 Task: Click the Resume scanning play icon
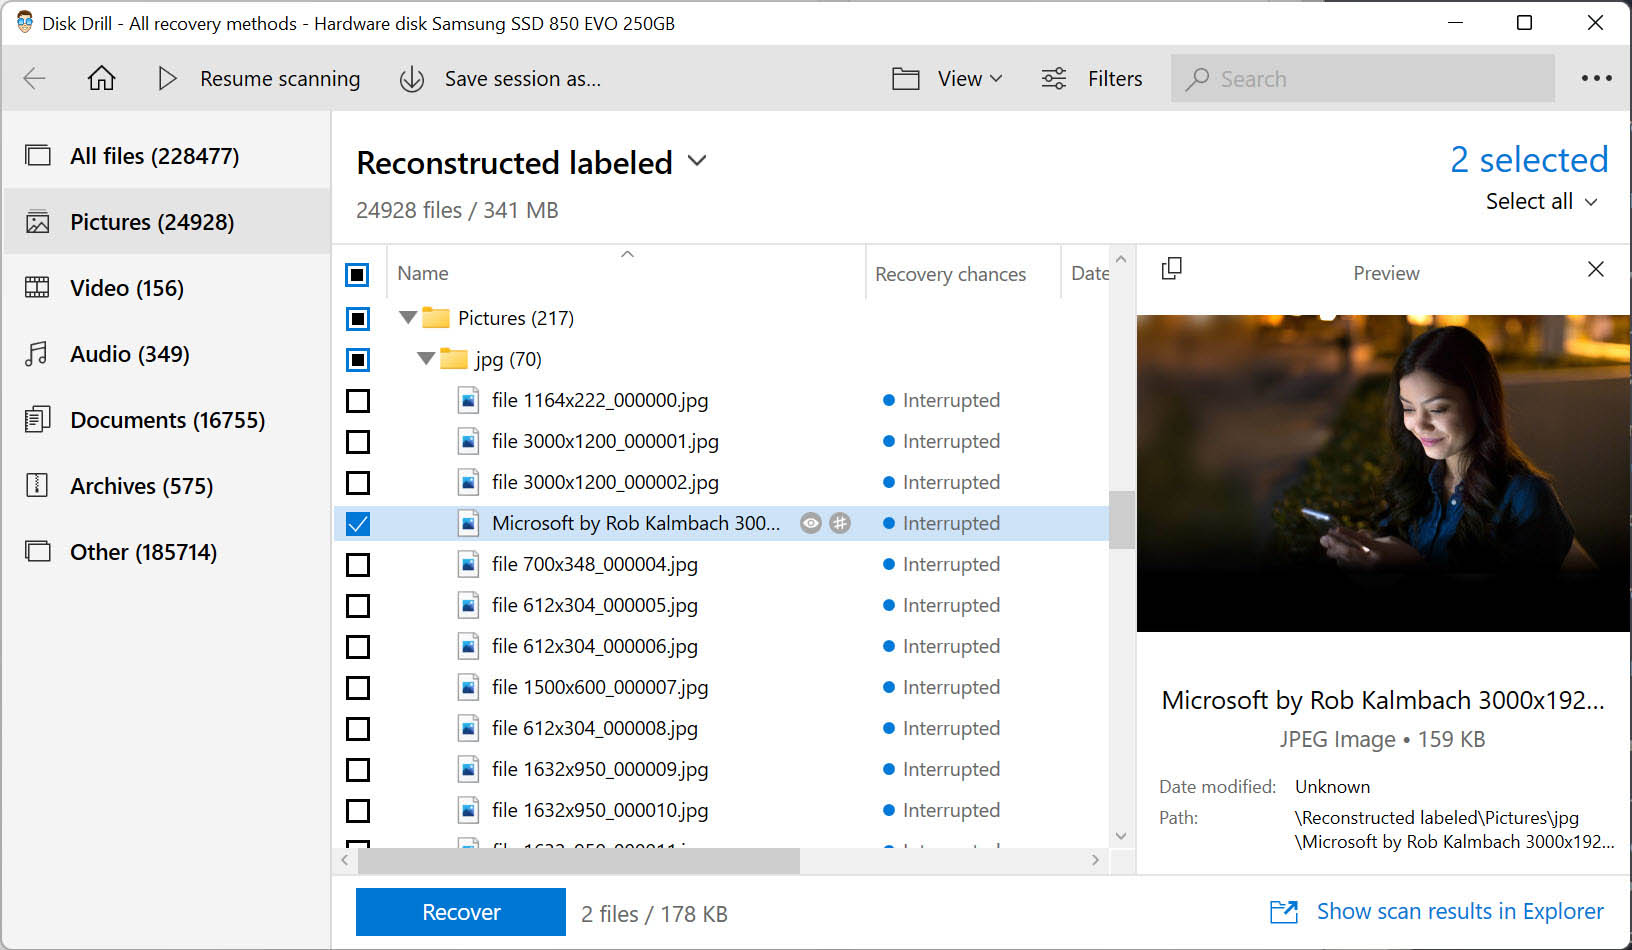tap(167, 78)
